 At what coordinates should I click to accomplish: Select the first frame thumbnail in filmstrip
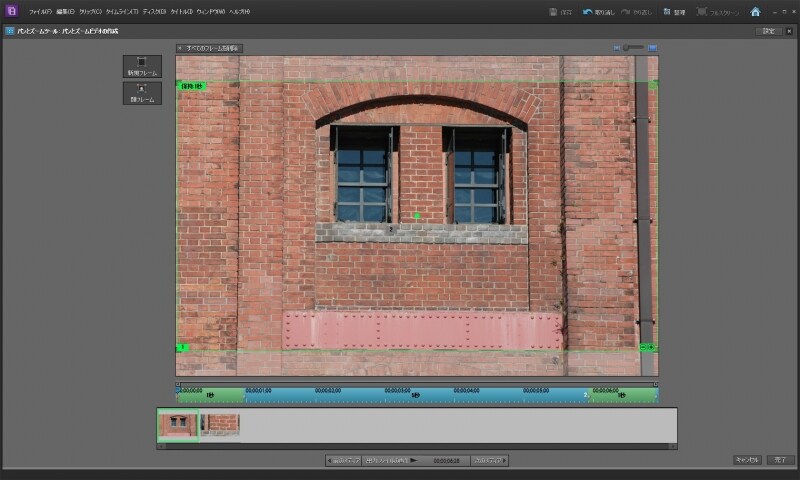pyautogui.click(x=178, y=424)
